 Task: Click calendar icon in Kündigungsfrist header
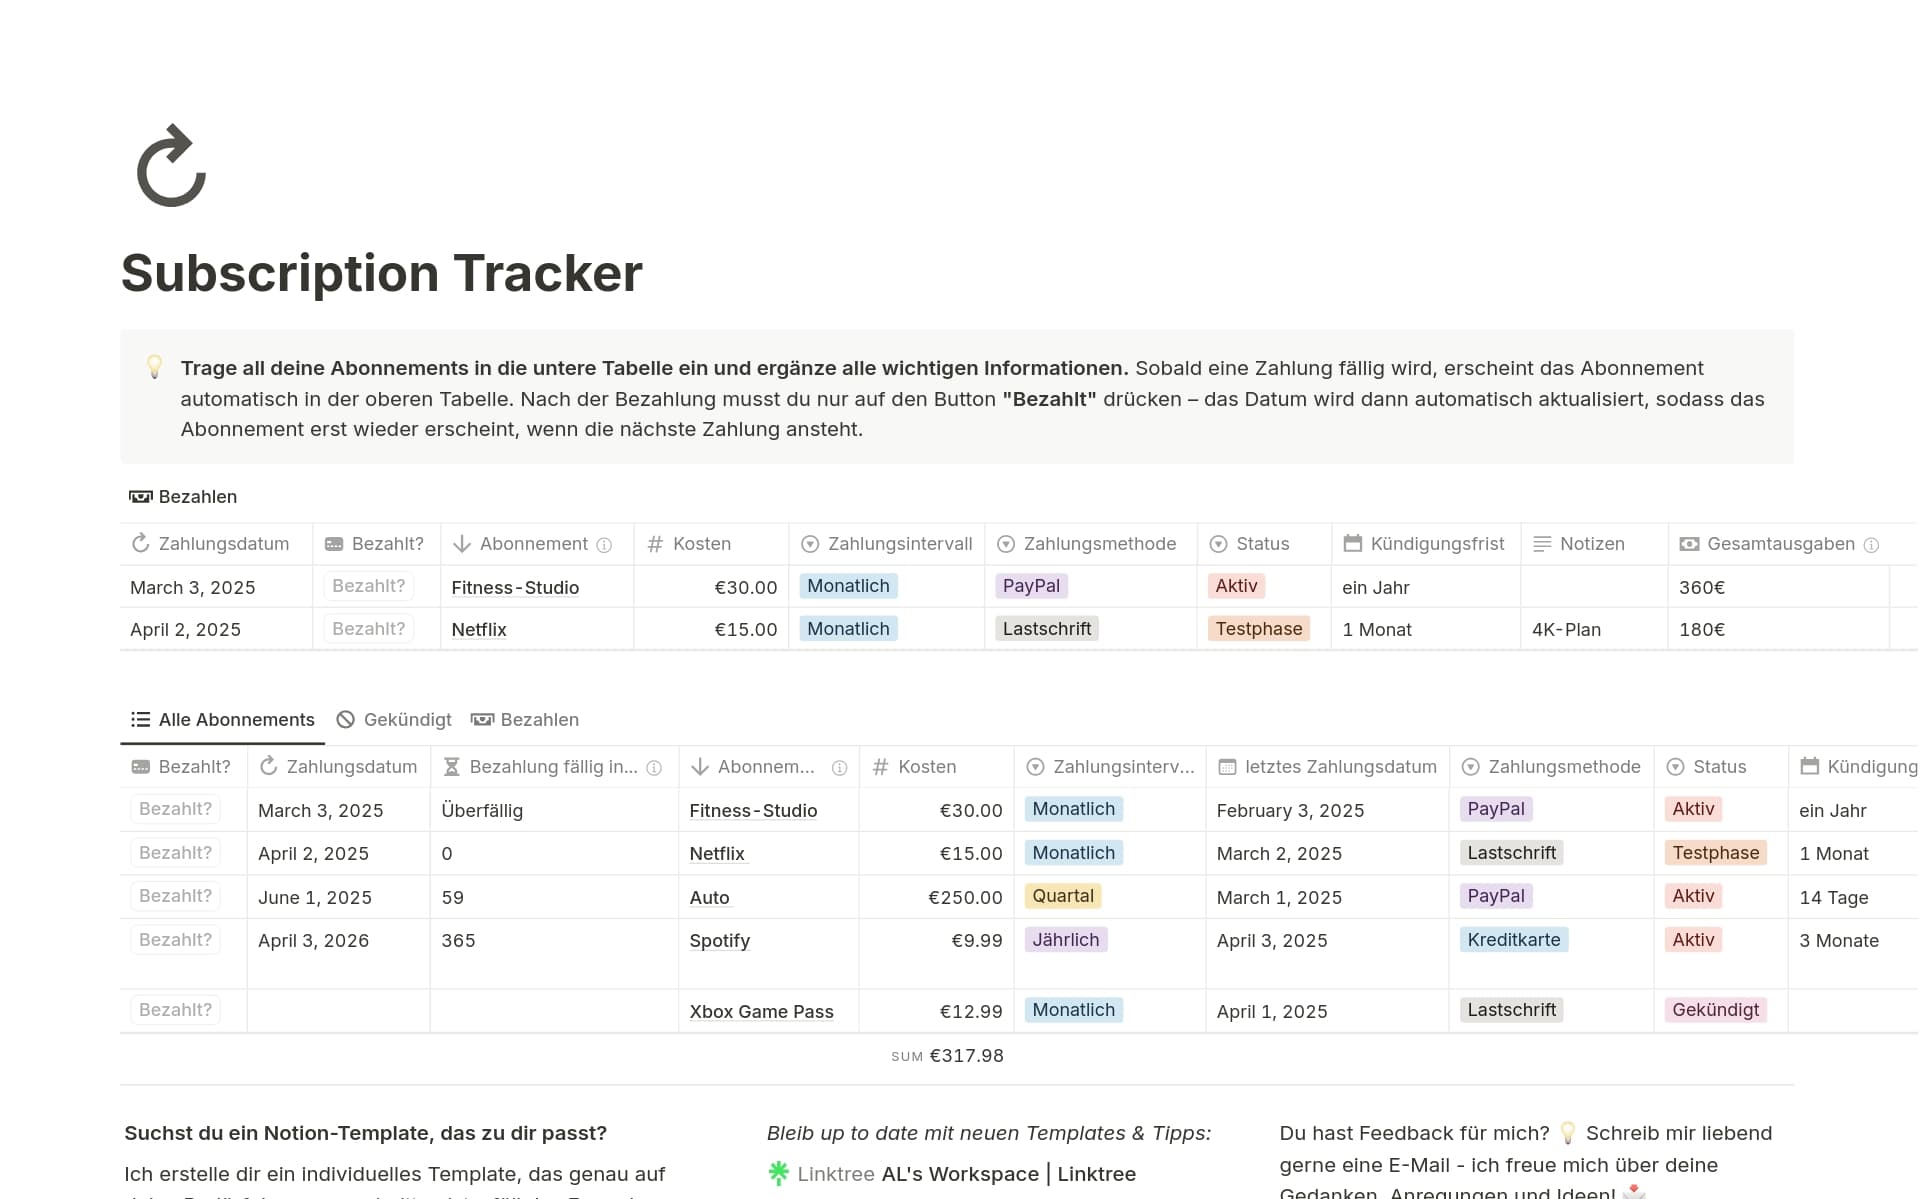coord(1352,544)
